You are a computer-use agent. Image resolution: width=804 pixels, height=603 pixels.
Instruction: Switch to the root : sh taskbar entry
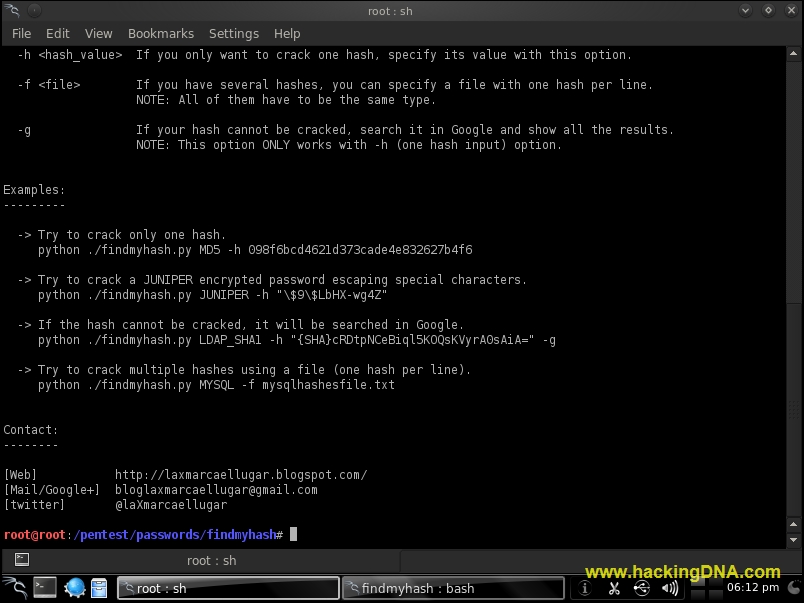tap(228, 588)
